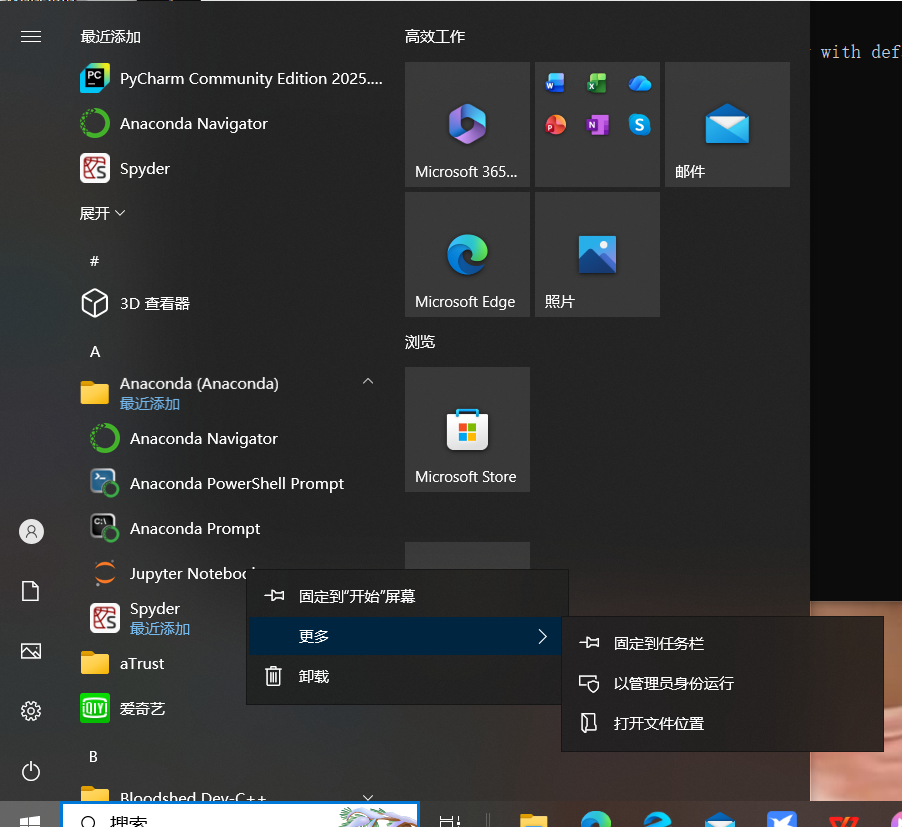Select 固定到任务栏 in the submenu

[x=722, y=643]
